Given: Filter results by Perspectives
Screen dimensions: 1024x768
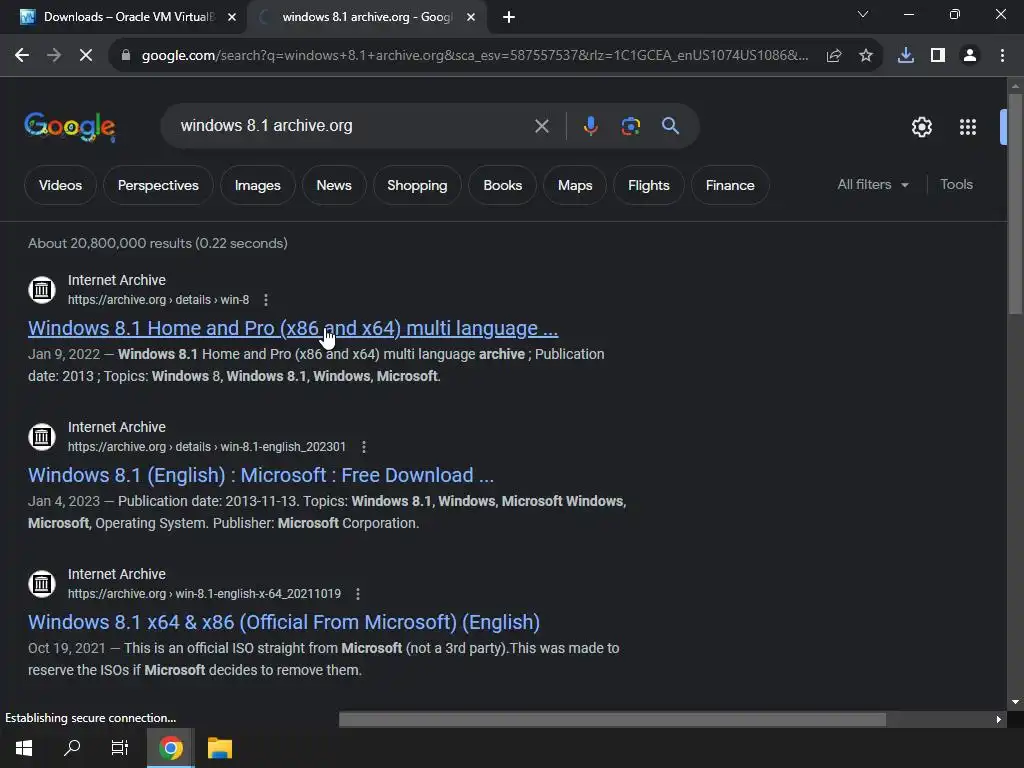Looking at the screenshot, I should 158,185.
